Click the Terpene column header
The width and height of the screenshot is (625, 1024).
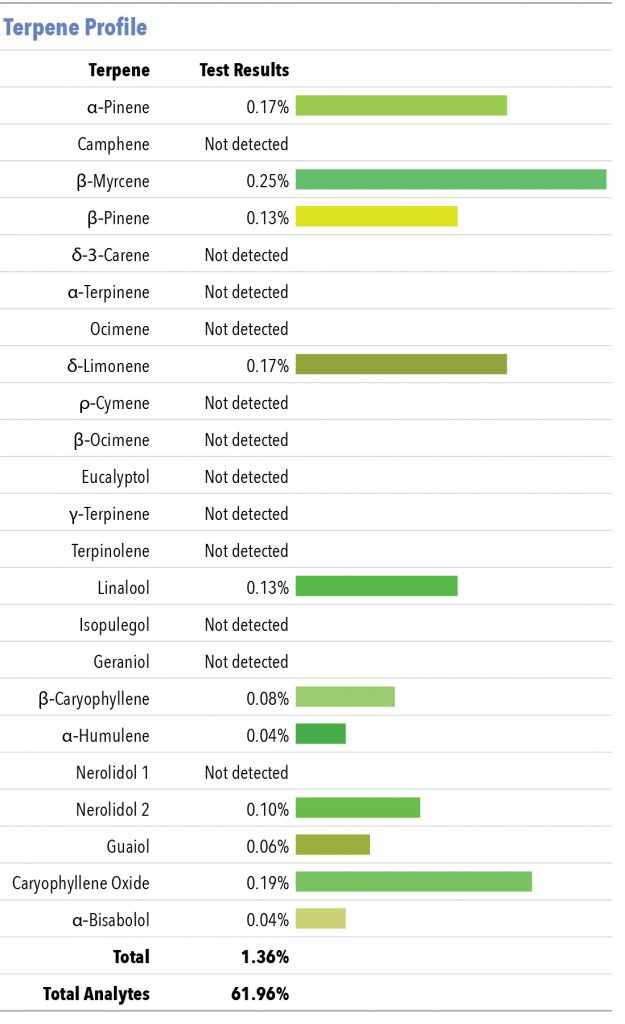(119, 70)
